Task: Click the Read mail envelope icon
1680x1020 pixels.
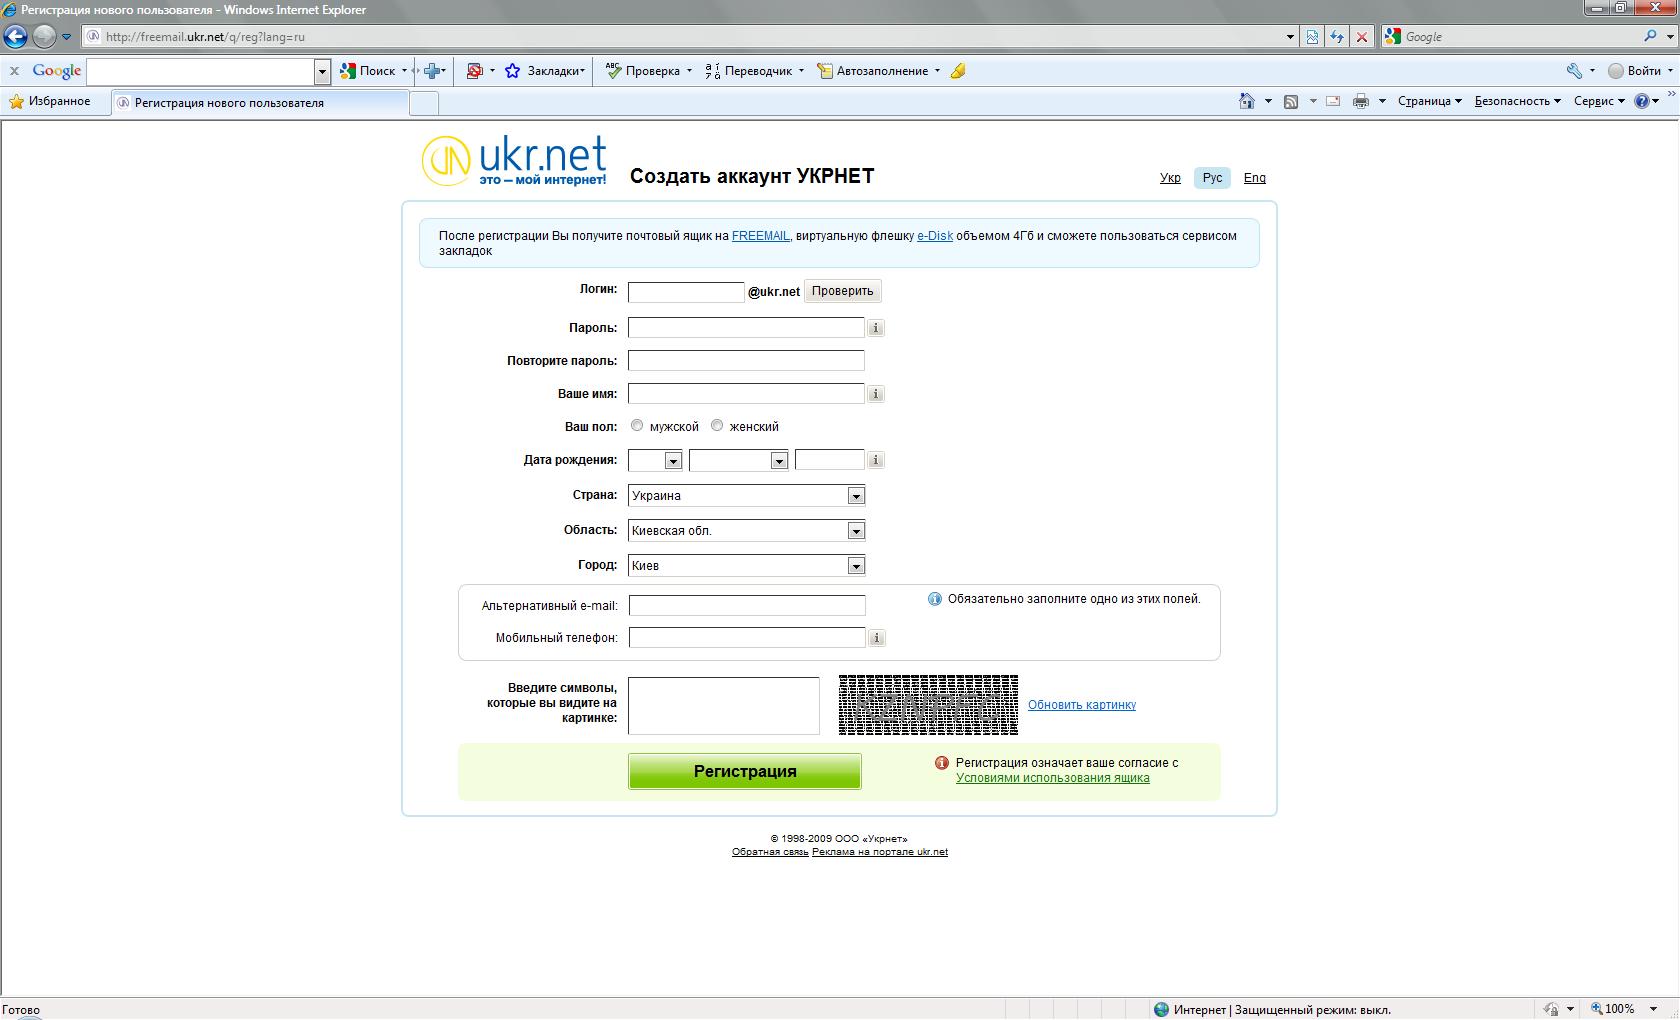Action: 1333,101
